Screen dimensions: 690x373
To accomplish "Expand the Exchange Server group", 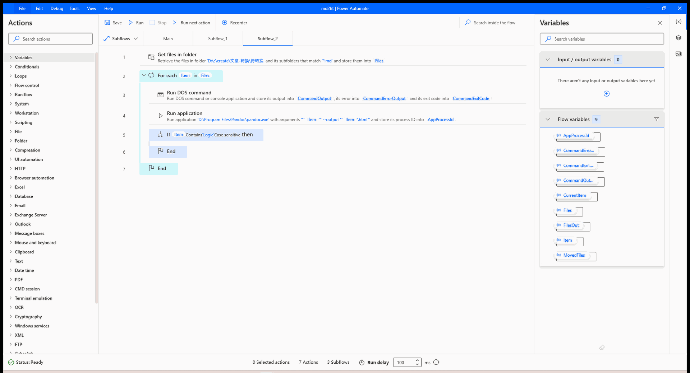I will [x=11, y=215].
